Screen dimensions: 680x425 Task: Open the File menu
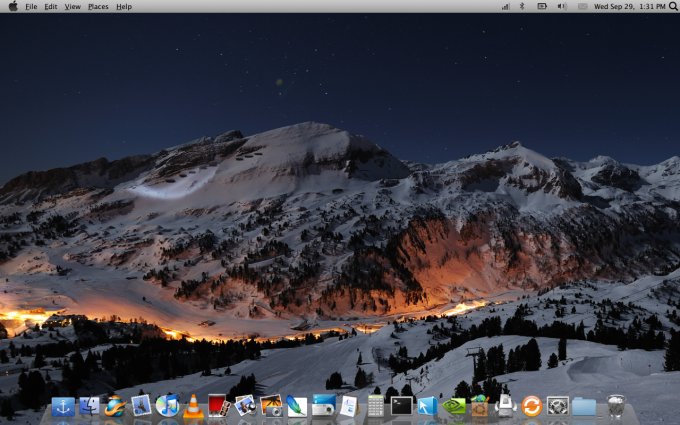tap(31, 7)
